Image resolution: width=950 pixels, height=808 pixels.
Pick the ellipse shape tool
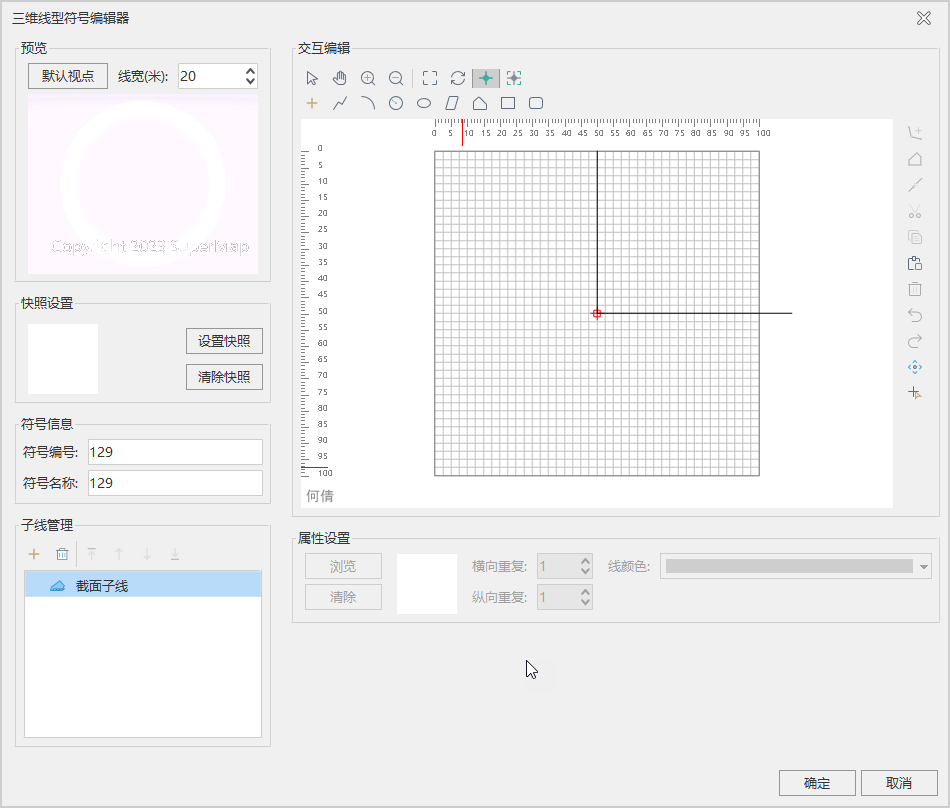point(424,103)
